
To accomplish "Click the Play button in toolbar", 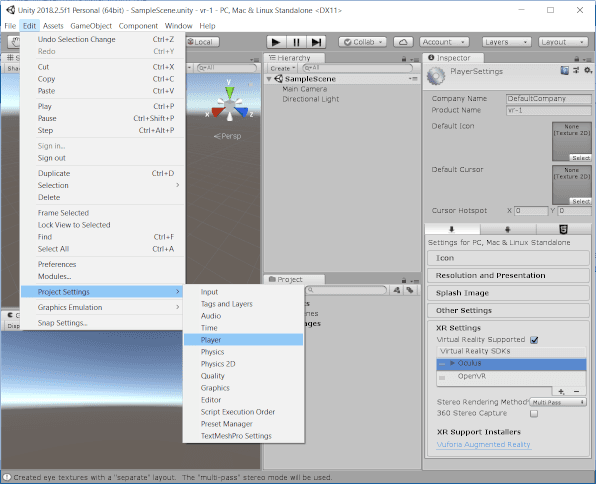I will tap(276, 42).
